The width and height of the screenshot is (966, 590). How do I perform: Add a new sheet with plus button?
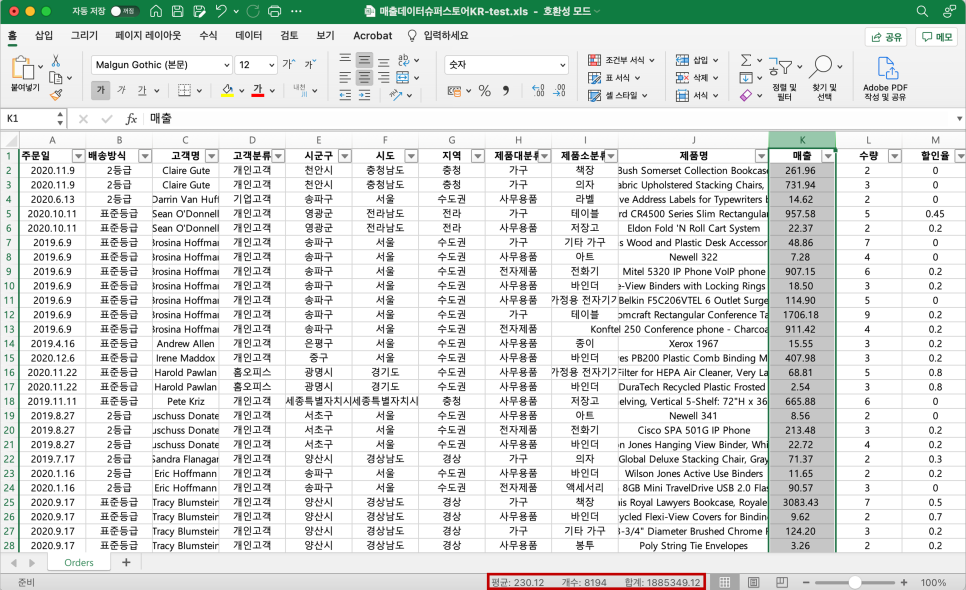click(126, 562)
